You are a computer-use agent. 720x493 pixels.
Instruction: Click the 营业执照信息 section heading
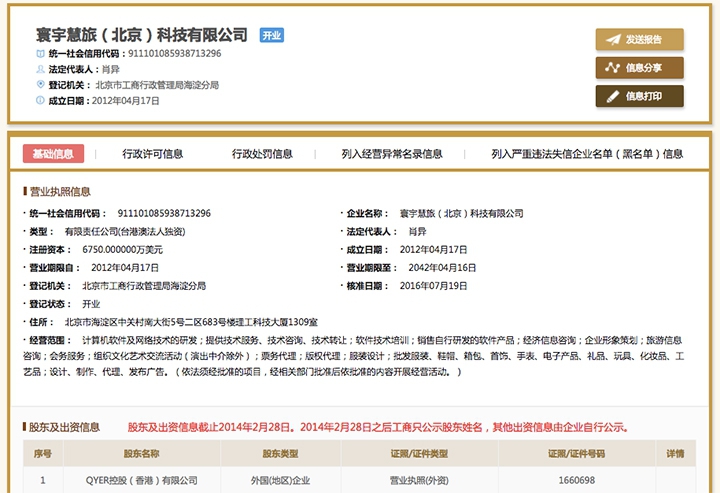(x=60, y=192)
